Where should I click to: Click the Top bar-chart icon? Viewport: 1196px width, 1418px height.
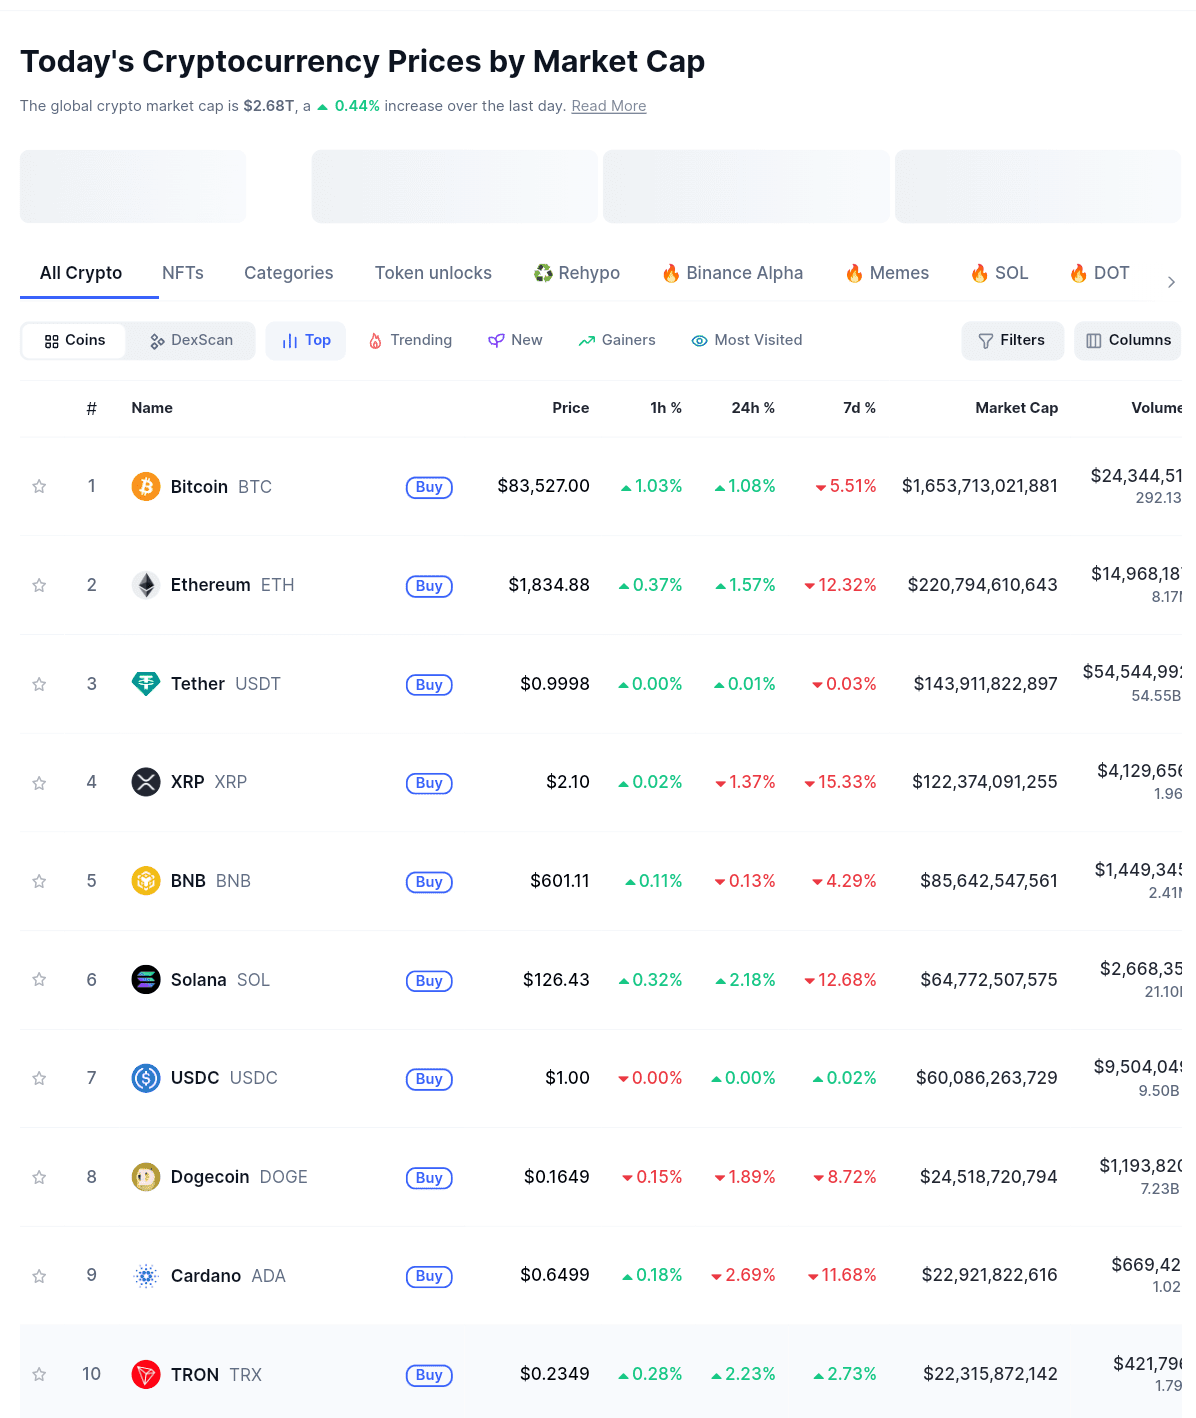pos(291,340)
